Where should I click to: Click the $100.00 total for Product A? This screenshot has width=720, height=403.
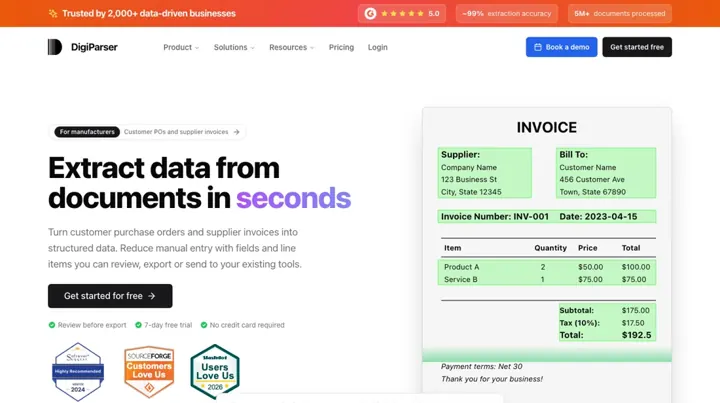(x=636, y=267)
